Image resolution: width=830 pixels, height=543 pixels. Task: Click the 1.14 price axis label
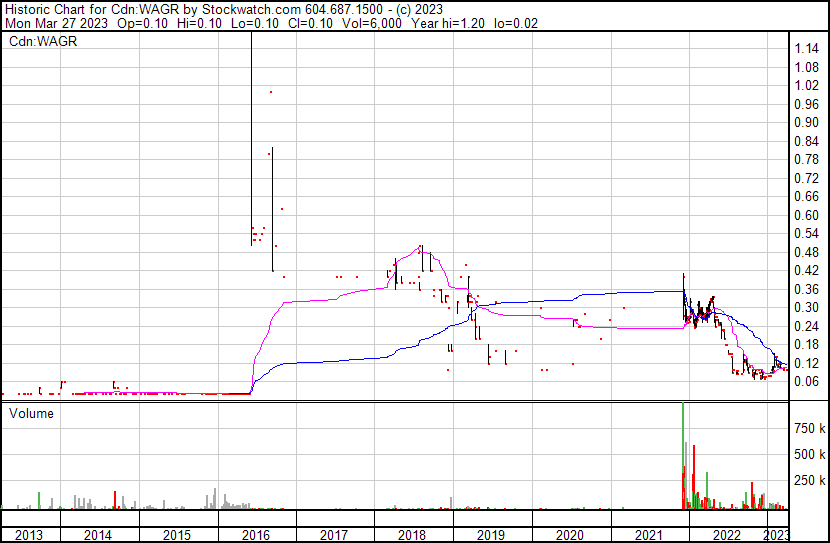pyautogui.click(x=807, y=48)
